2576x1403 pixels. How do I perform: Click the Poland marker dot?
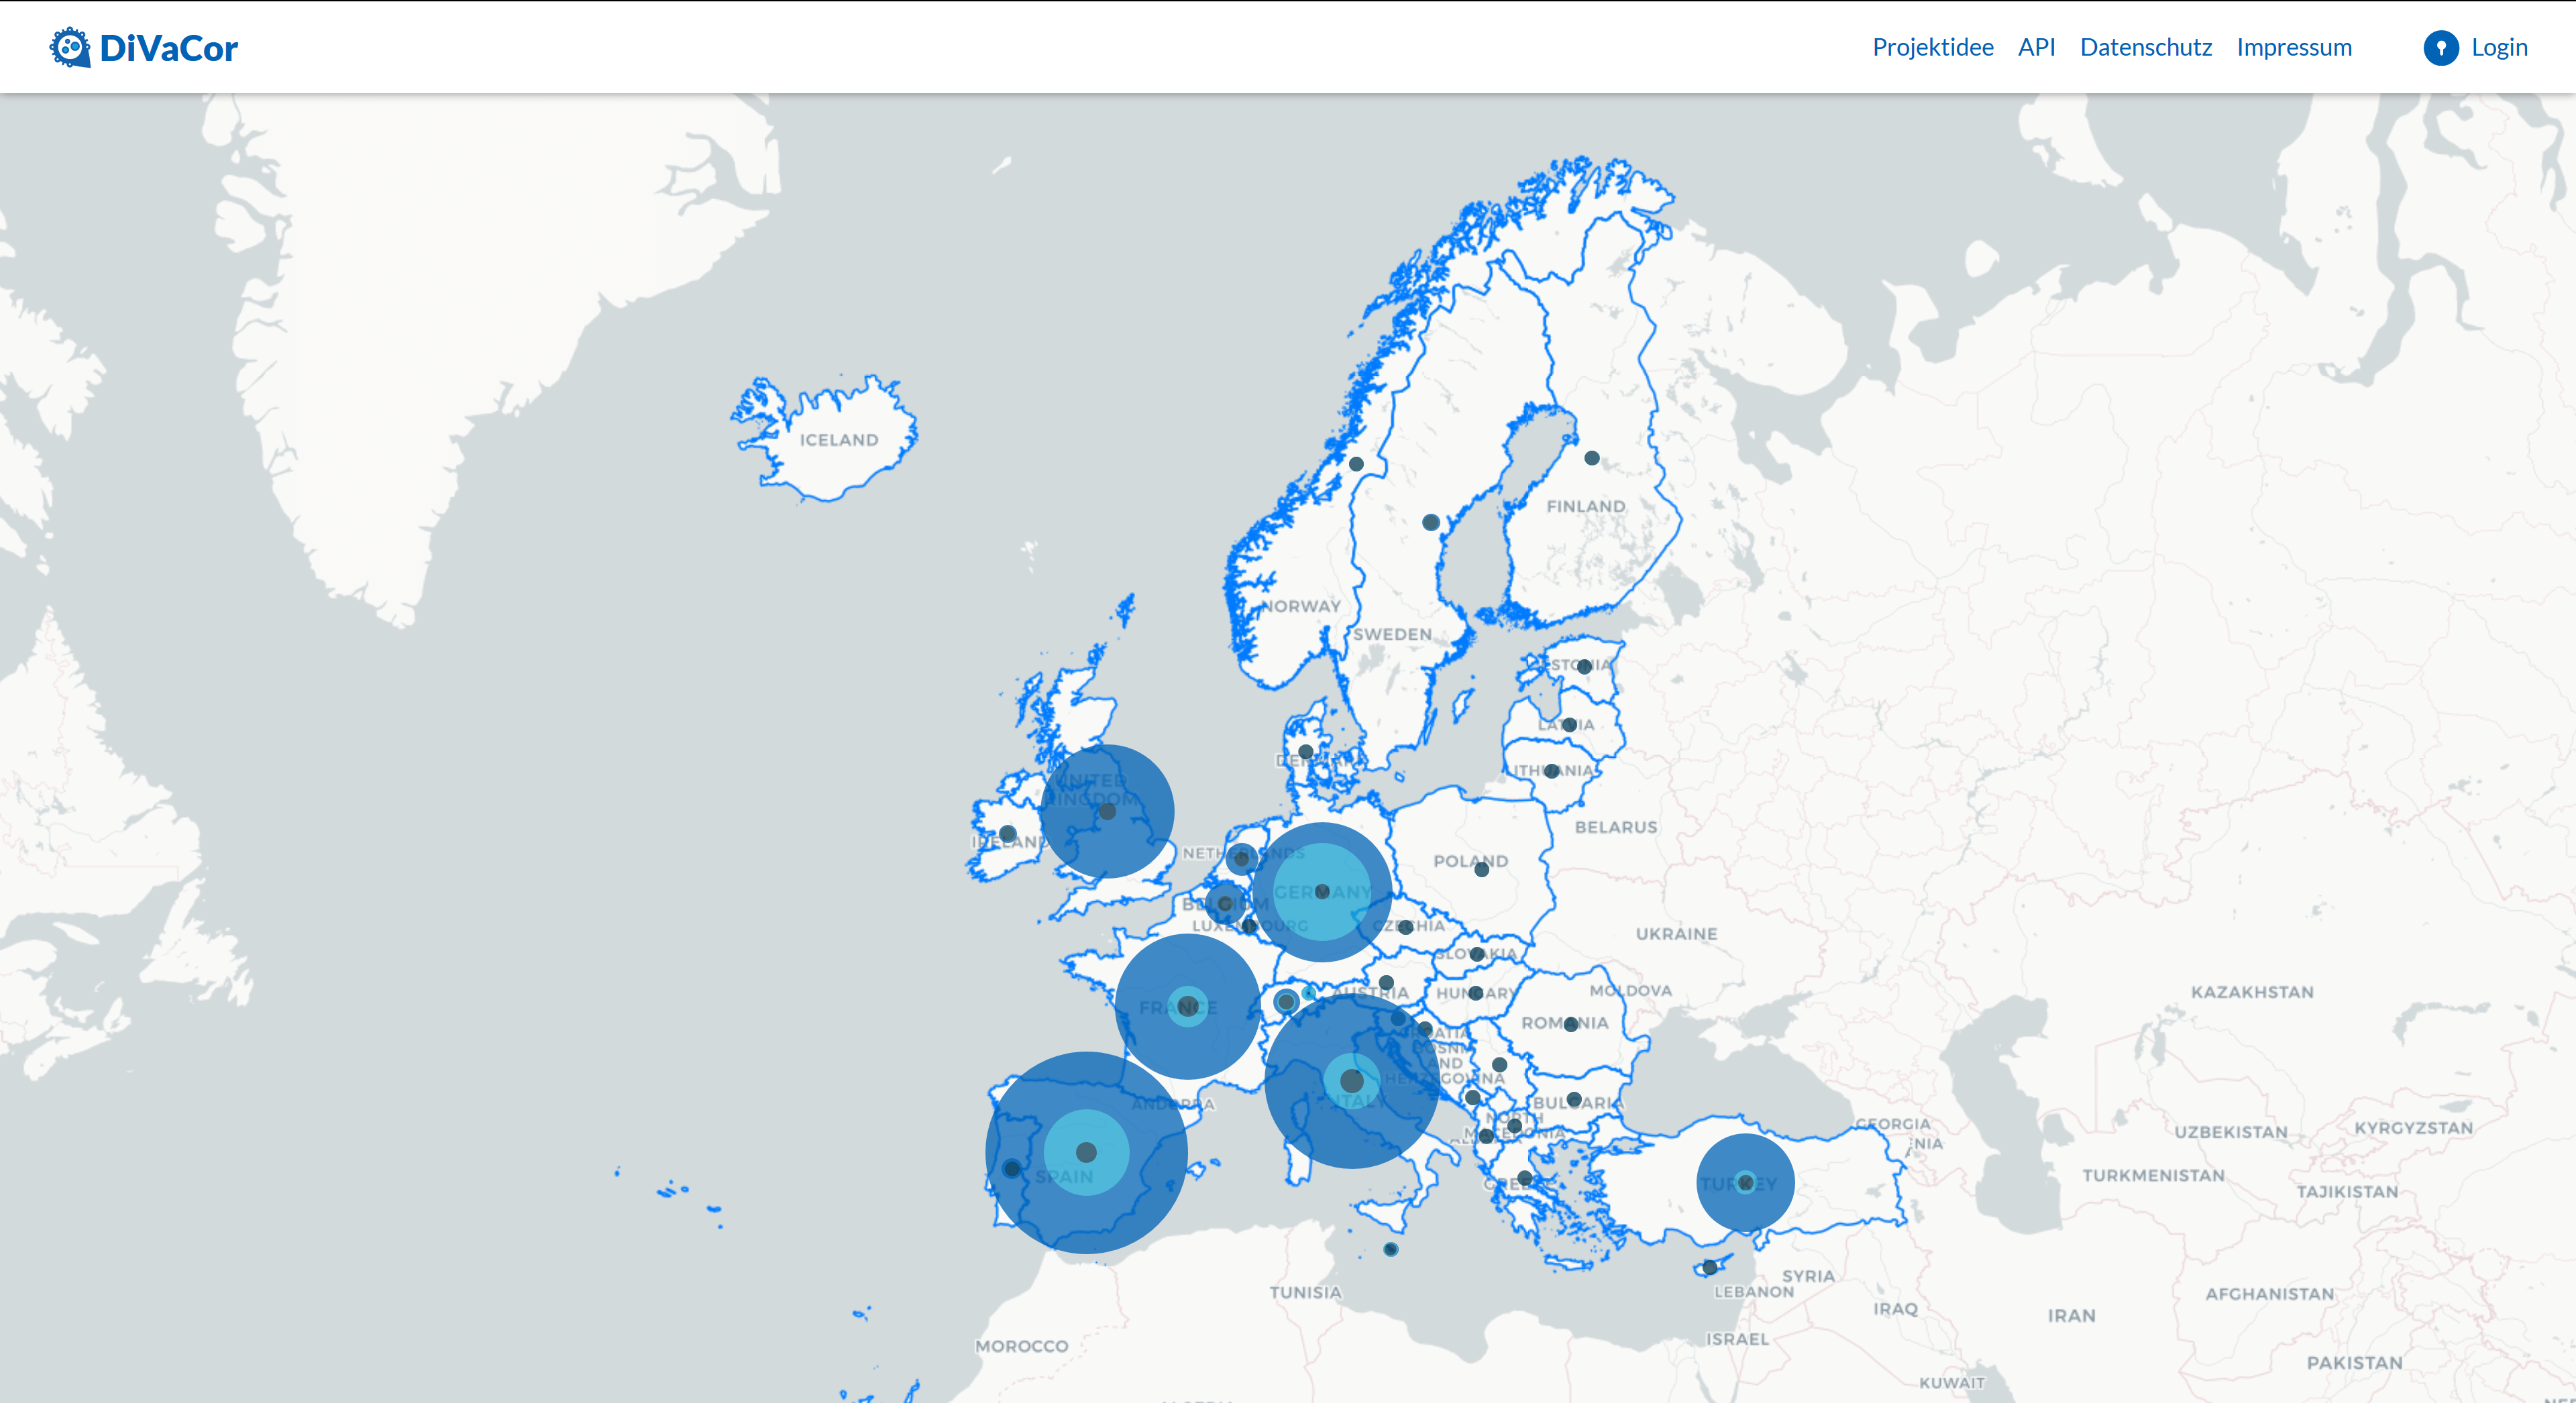pyautogui.click(x=1481, y=869)
